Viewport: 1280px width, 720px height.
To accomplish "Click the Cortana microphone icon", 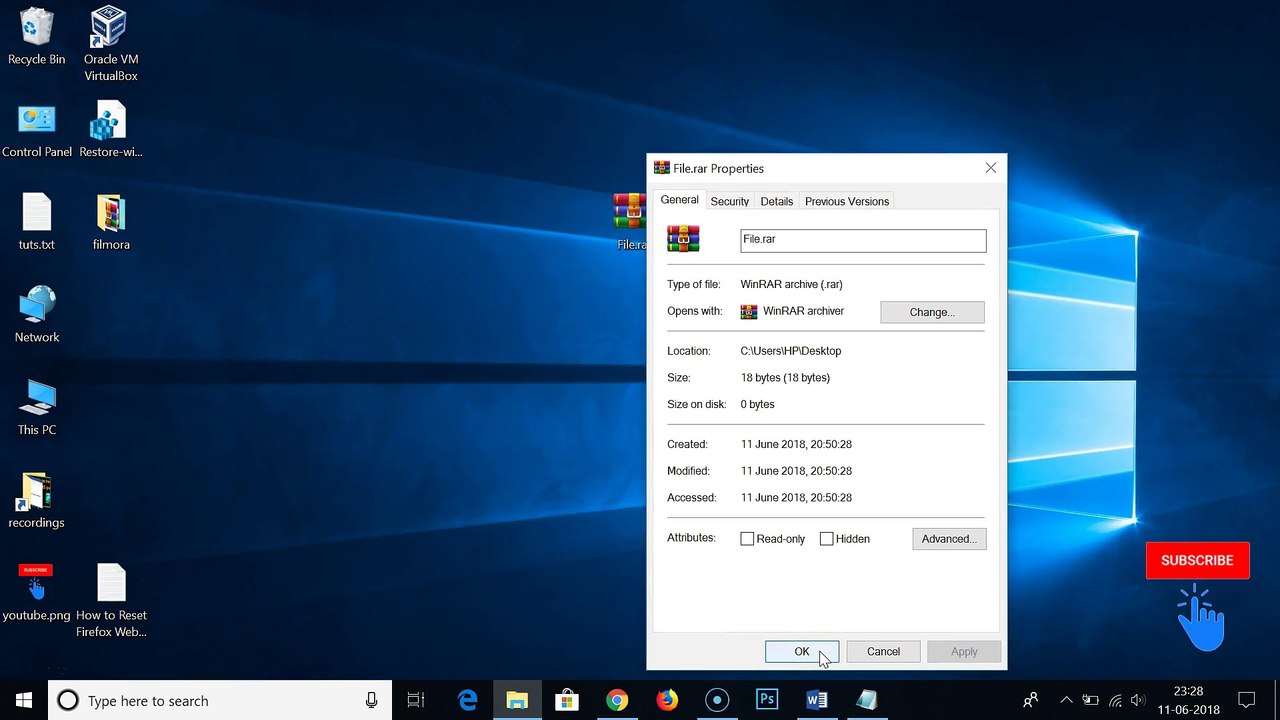I will 371,701.
